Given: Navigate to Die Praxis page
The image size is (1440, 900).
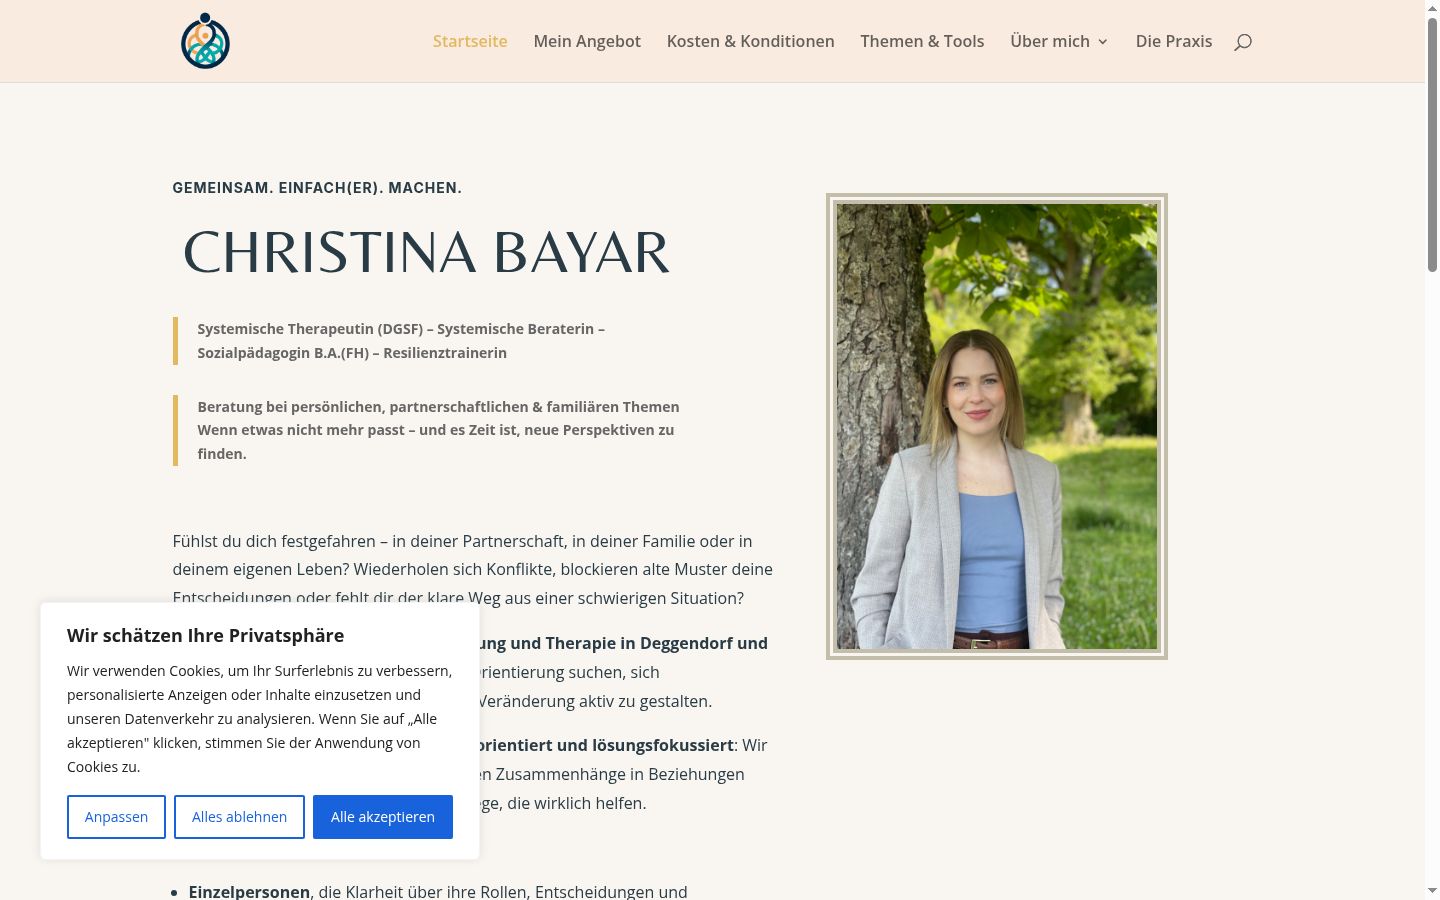Looking at the screenshot, I should (1174, 41).
